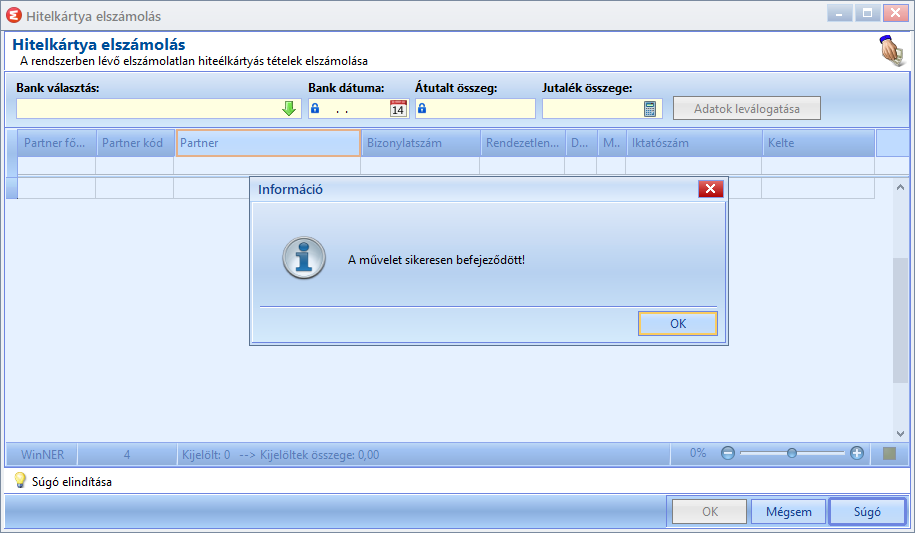Screen dimensions: 915x533
Task: Click the Átutalt összeg lock icon
Action: pyautogui.click(x=422, y=108)
